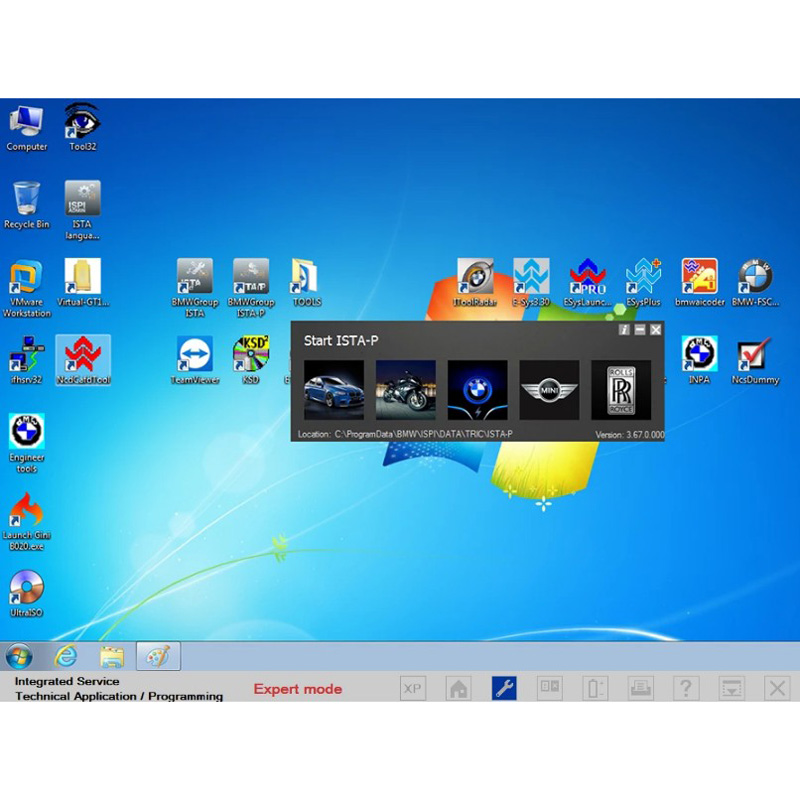Select the ESysLauncher PRO icon
Image resolution: width=800 pixels, height=800 pixels.
tap(587, 283)
